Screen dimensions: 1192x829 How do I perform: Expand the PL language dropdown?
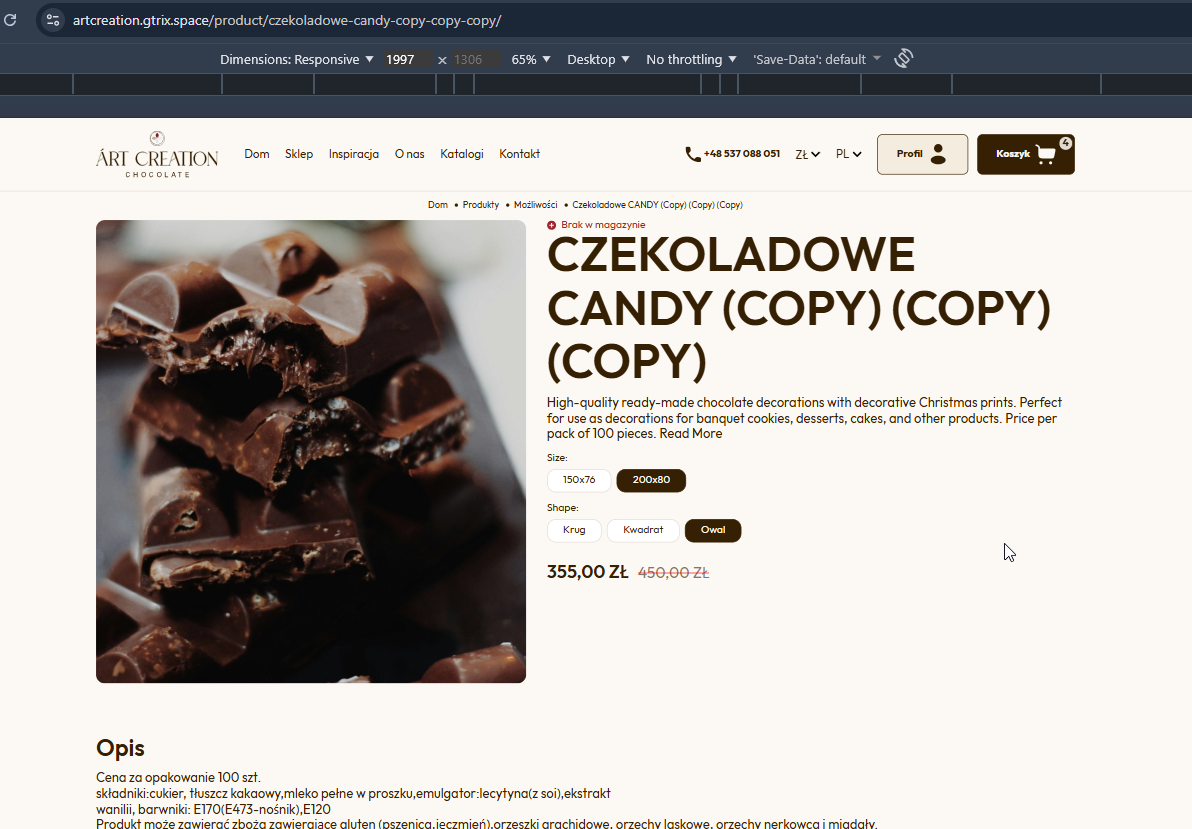point(848,154)
